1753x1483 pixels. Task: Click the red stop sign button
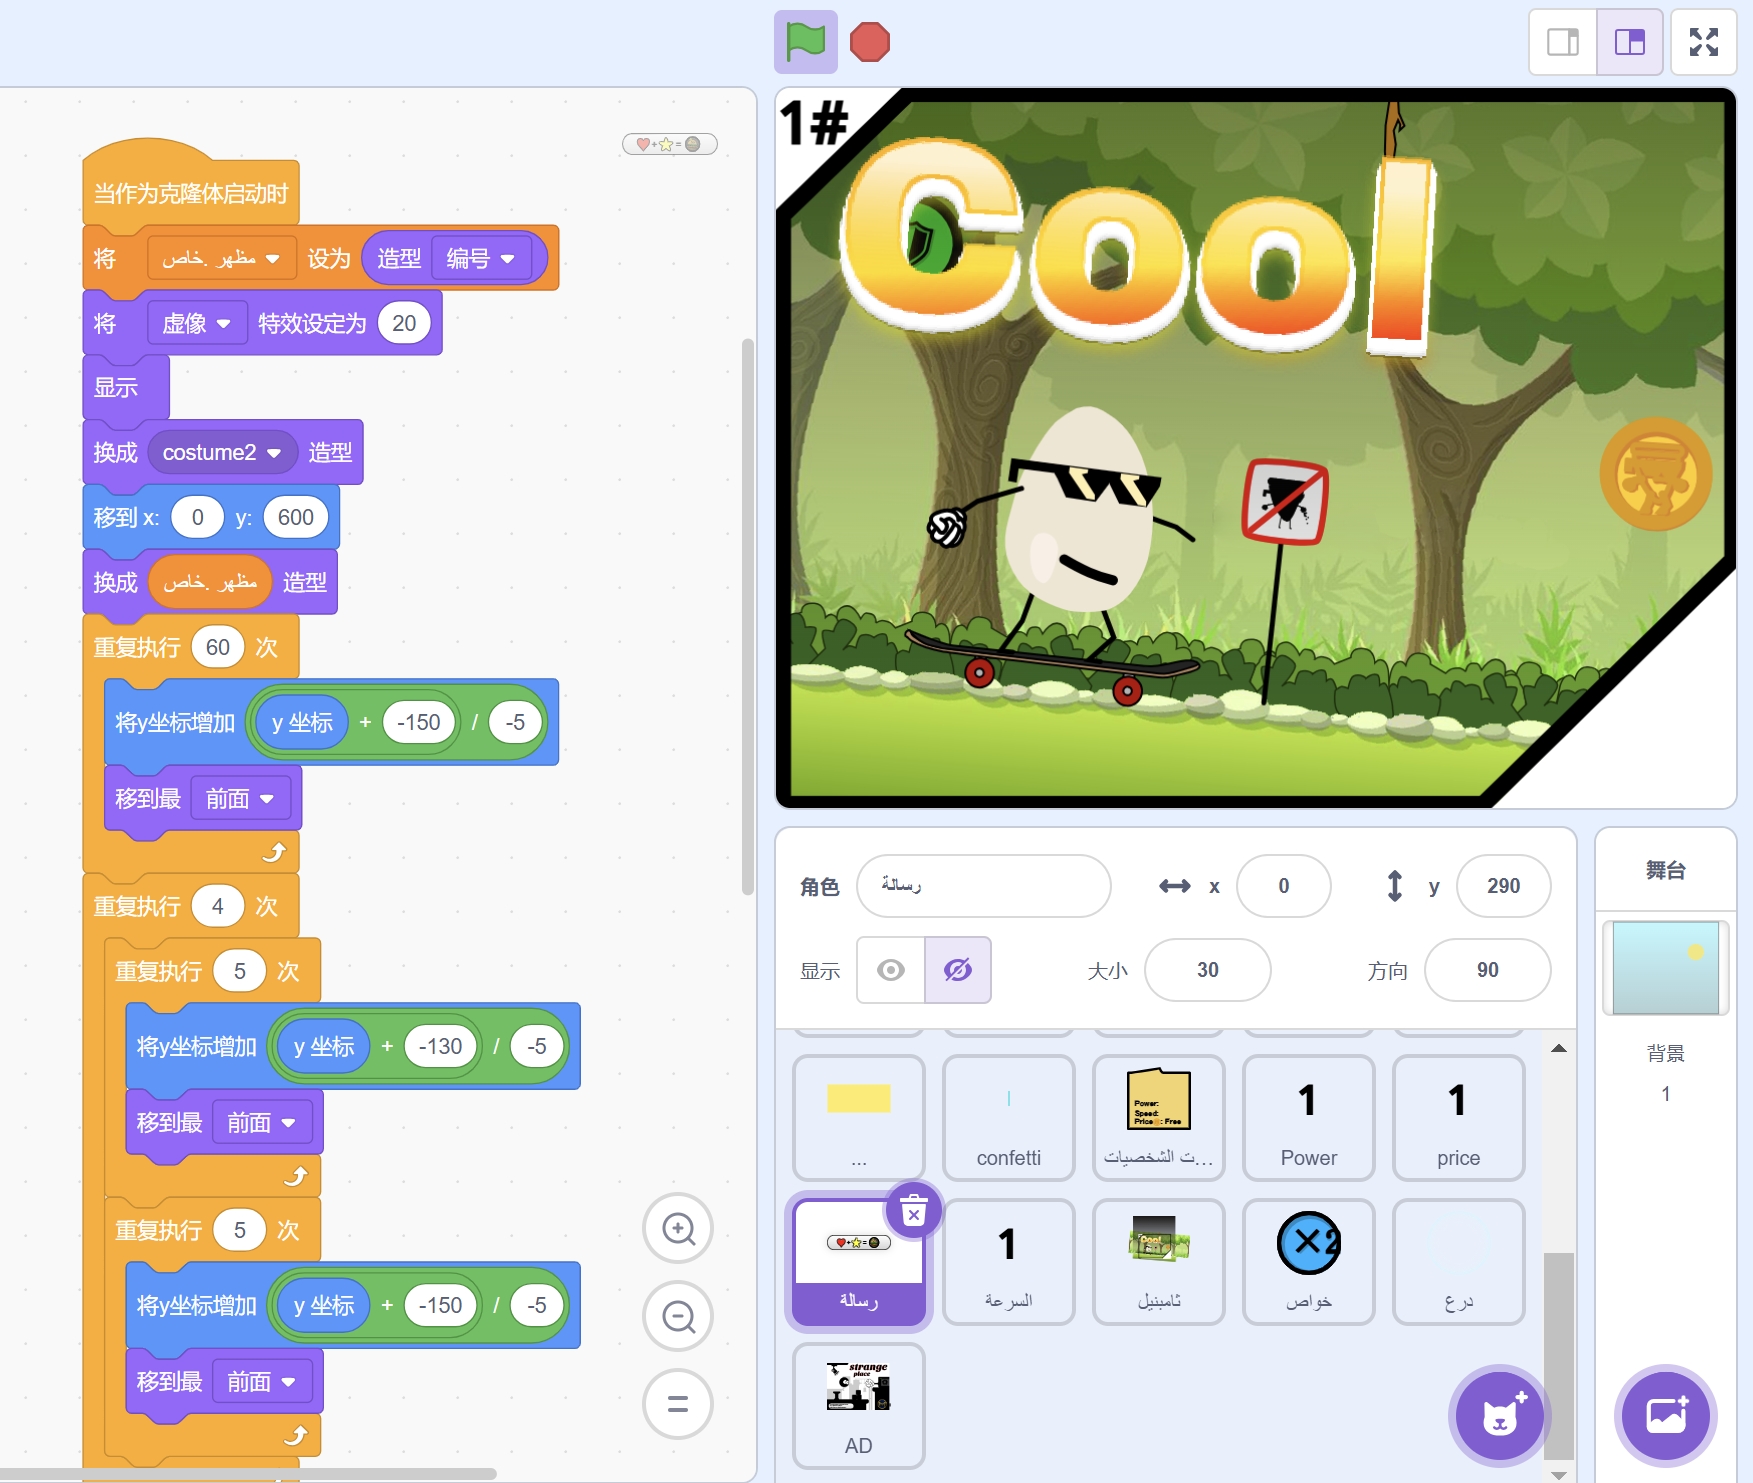(x=869, y=42)
